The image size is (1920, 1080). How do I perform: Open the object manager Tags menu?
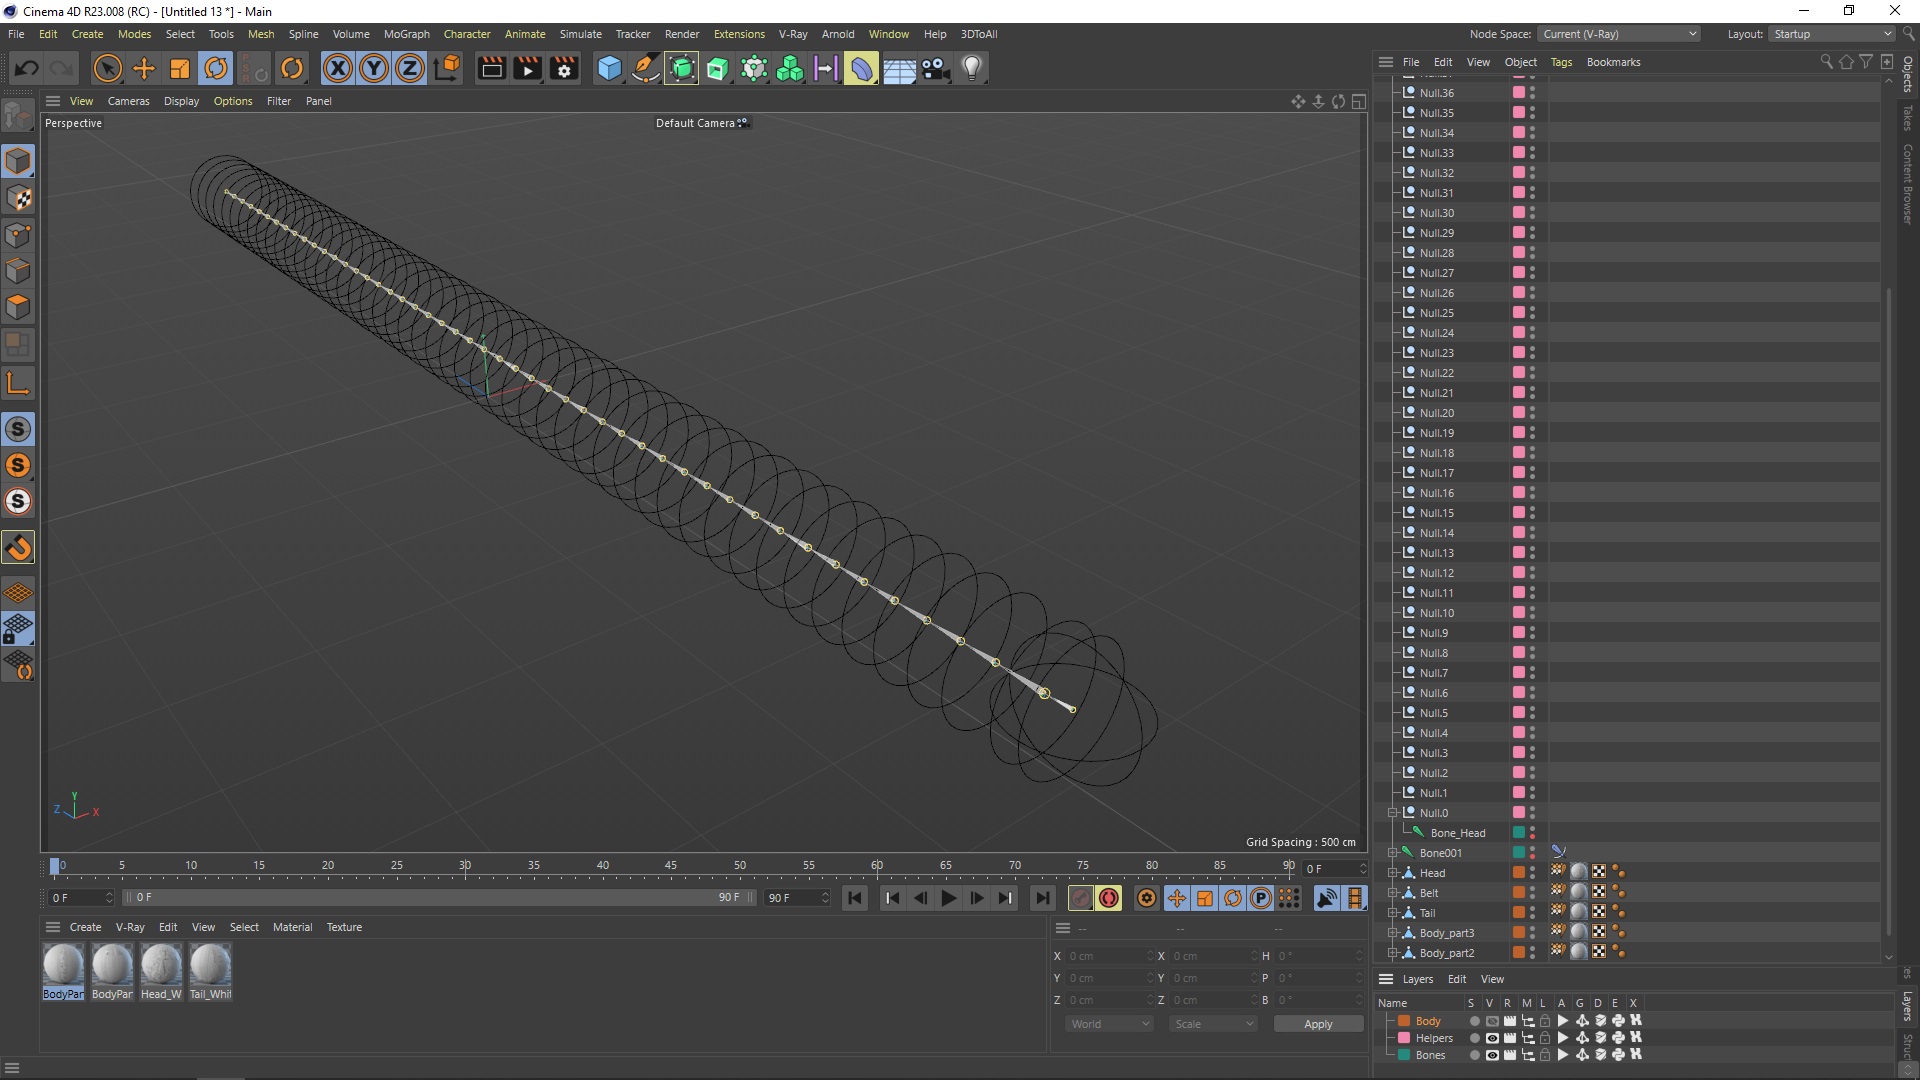(1561, 62)
